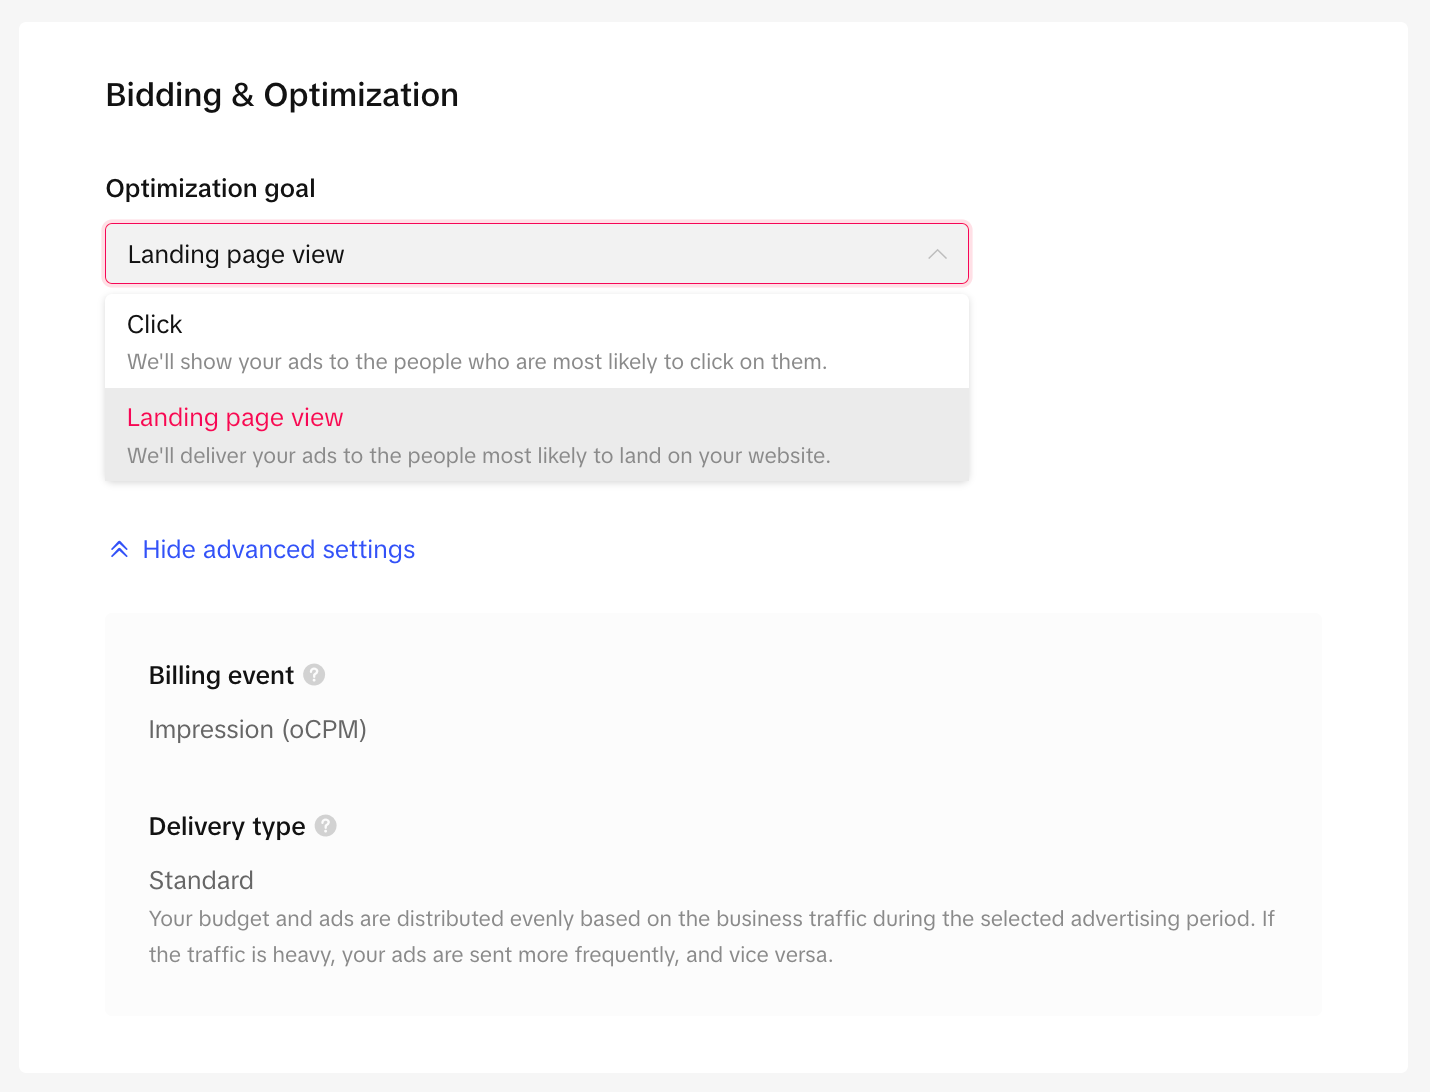Image resolution: width=1430 pixels, height=1092 pixels.
Task: Choose the 'Landing page view' list option
Action: pos(235,418)
